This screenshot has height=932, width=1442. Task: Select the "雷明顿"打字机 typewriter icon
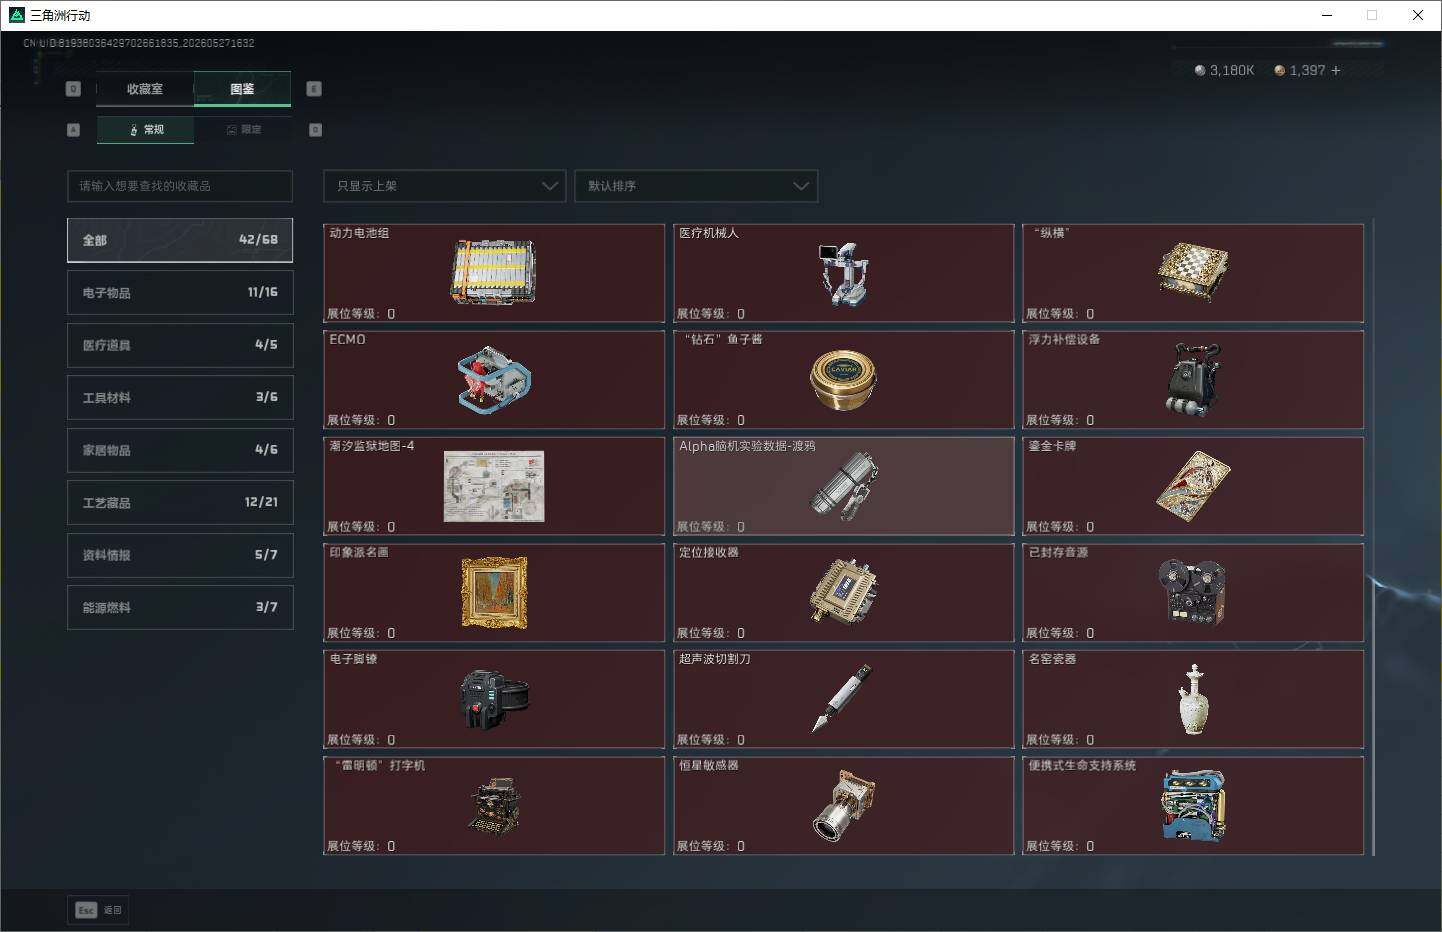tap(494, 806)
